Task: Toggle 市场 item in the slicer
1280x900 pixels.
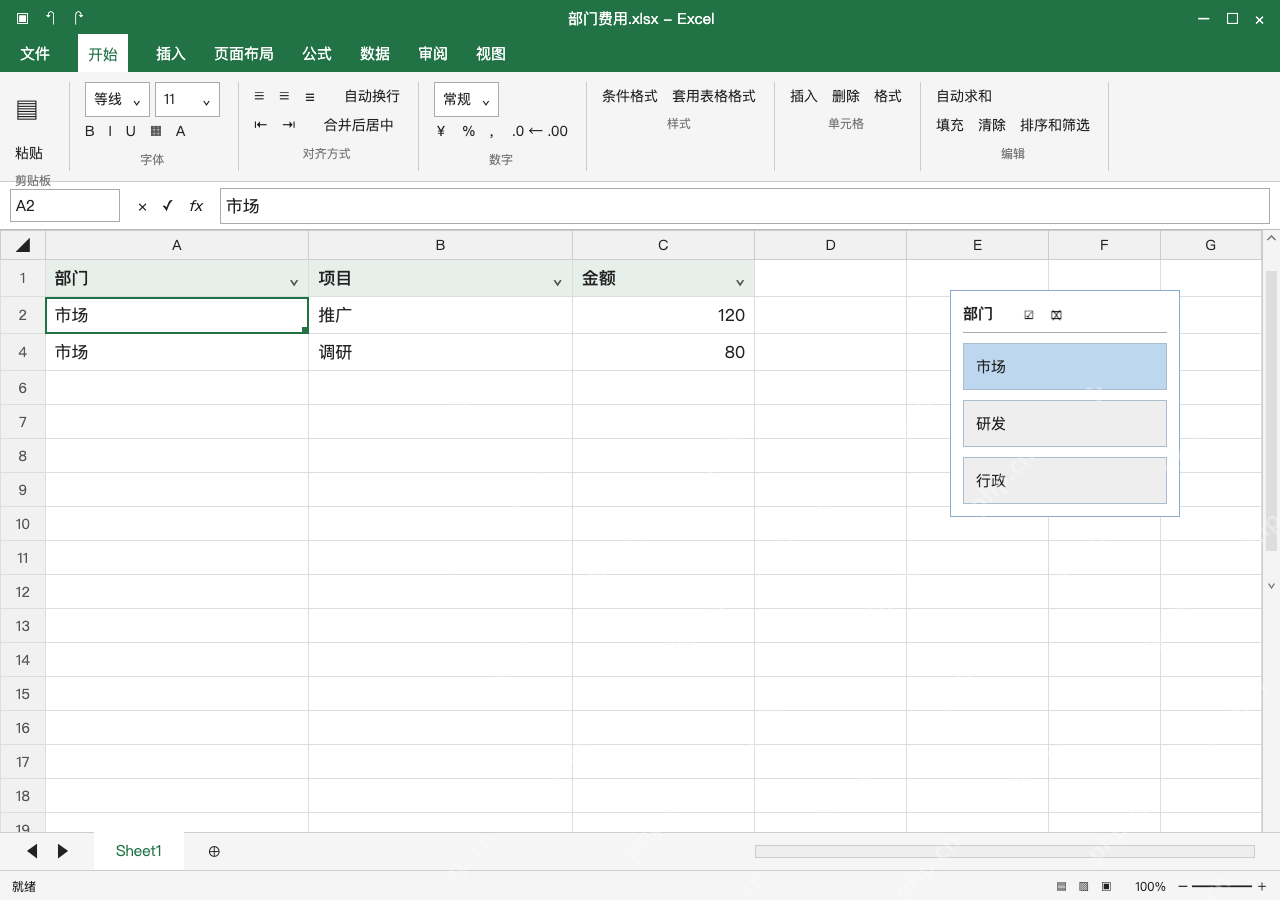Action: pos(1065,366)
